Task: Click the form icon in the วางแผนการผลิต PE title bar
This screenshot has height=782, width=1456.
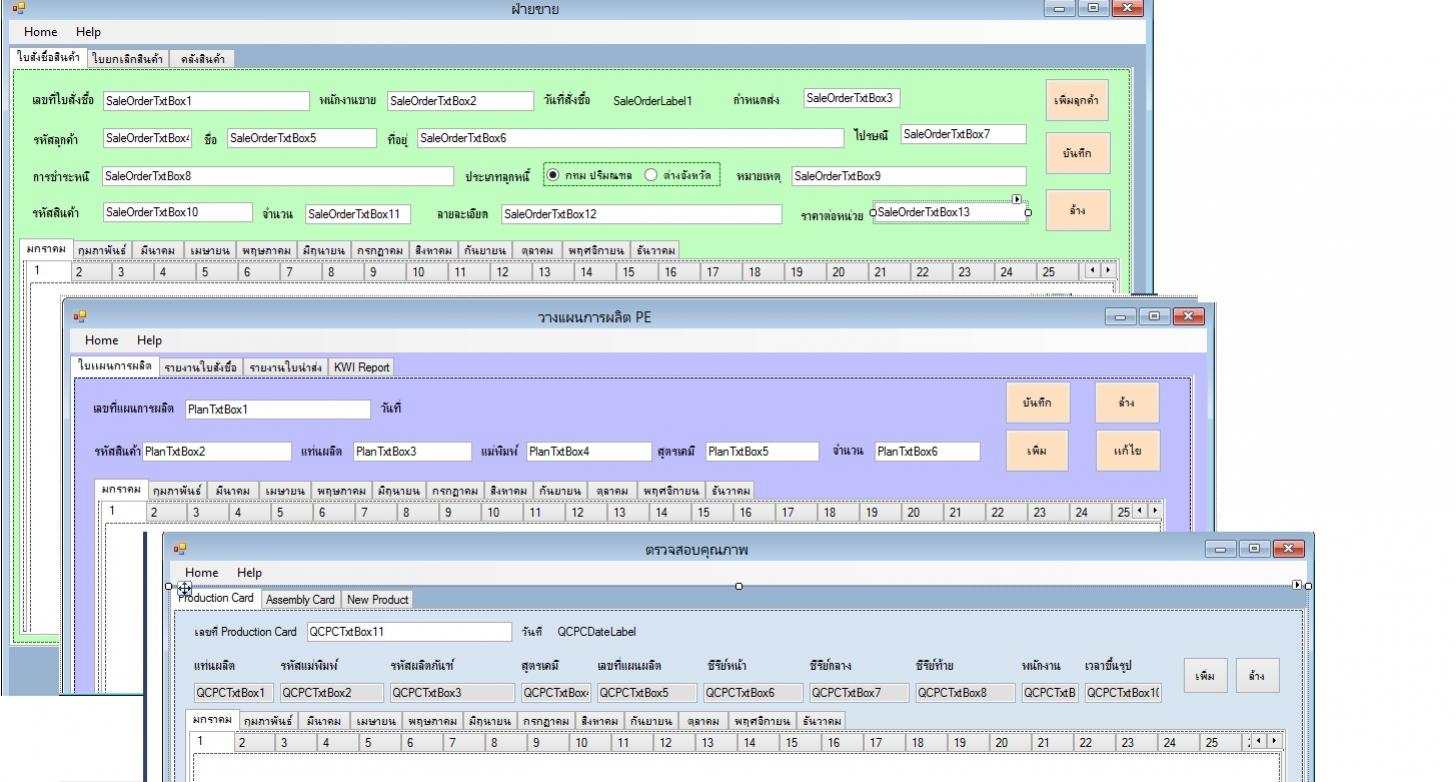Action: (79, 317)
